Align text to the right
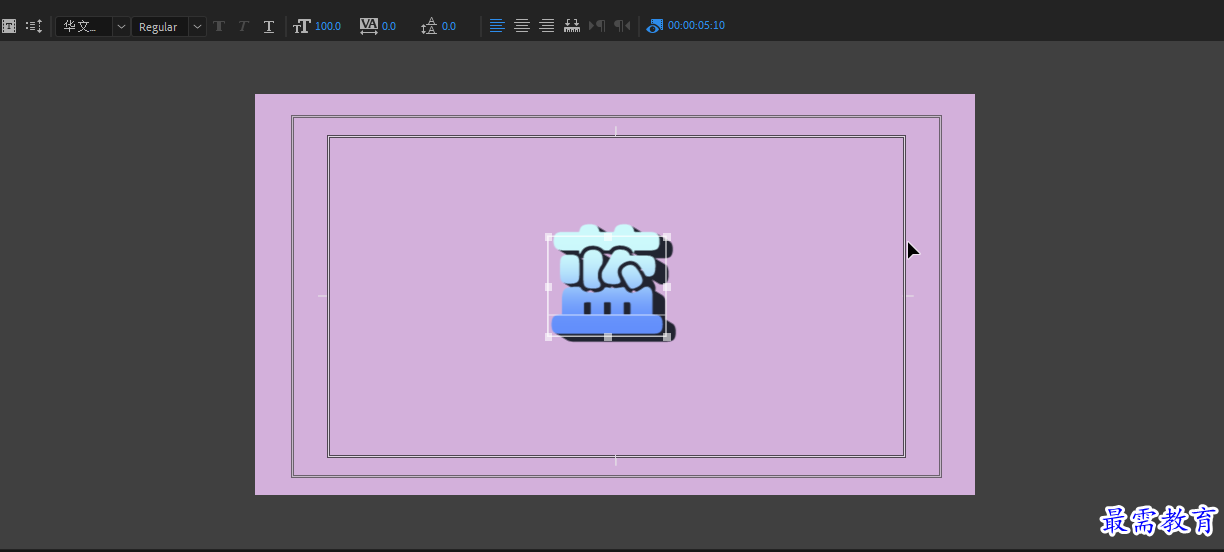 (x=546, y=26)
